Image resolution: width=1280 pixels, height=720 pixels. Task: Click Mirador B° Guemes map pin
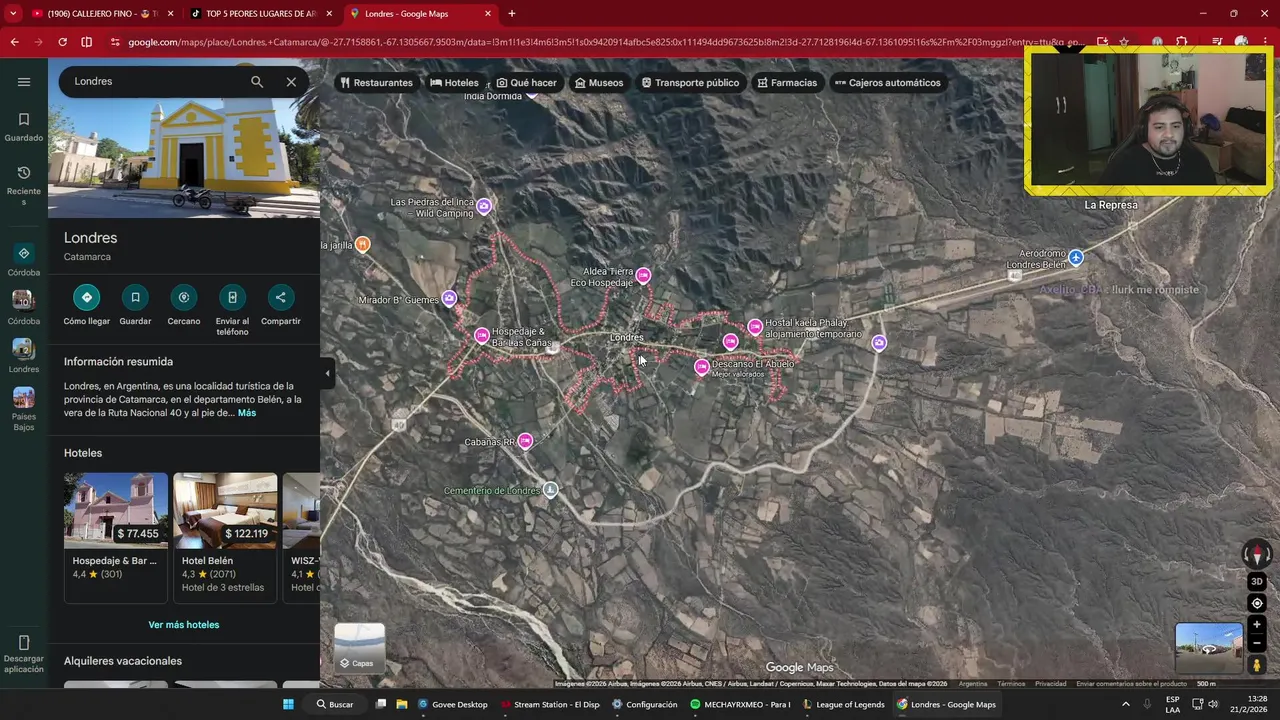[449, 298]
